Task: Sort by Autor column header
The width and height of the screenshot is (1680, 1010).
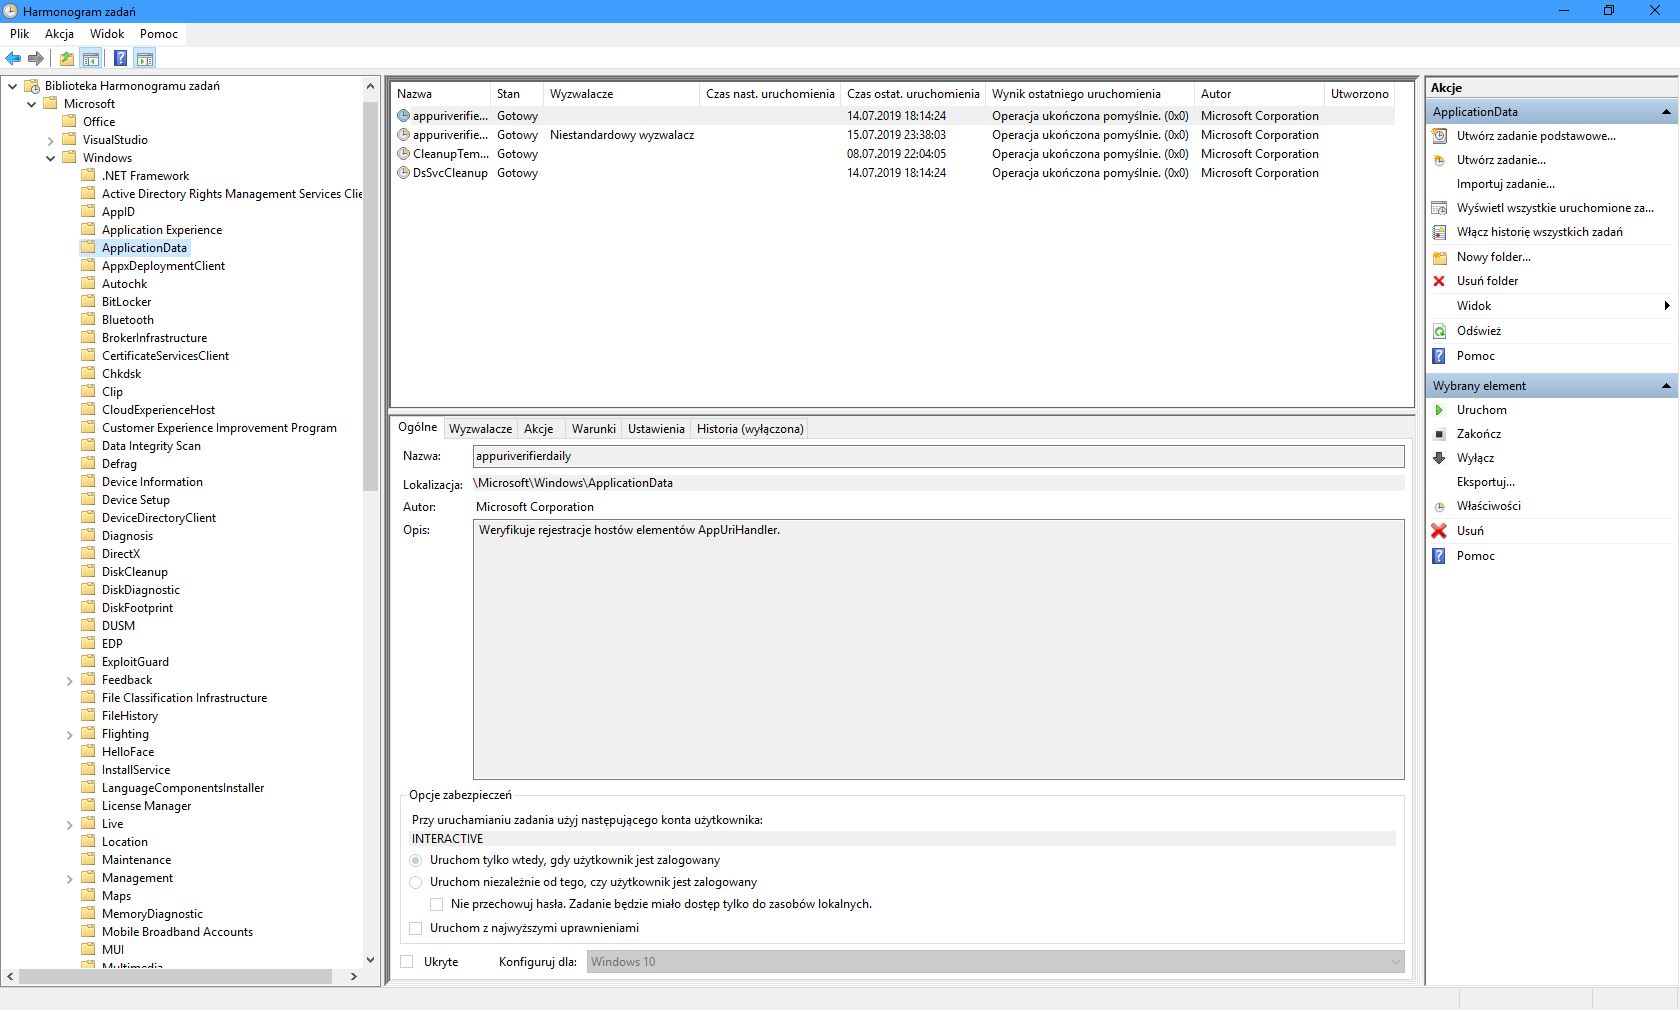Action: click(x=1259, y=94)
